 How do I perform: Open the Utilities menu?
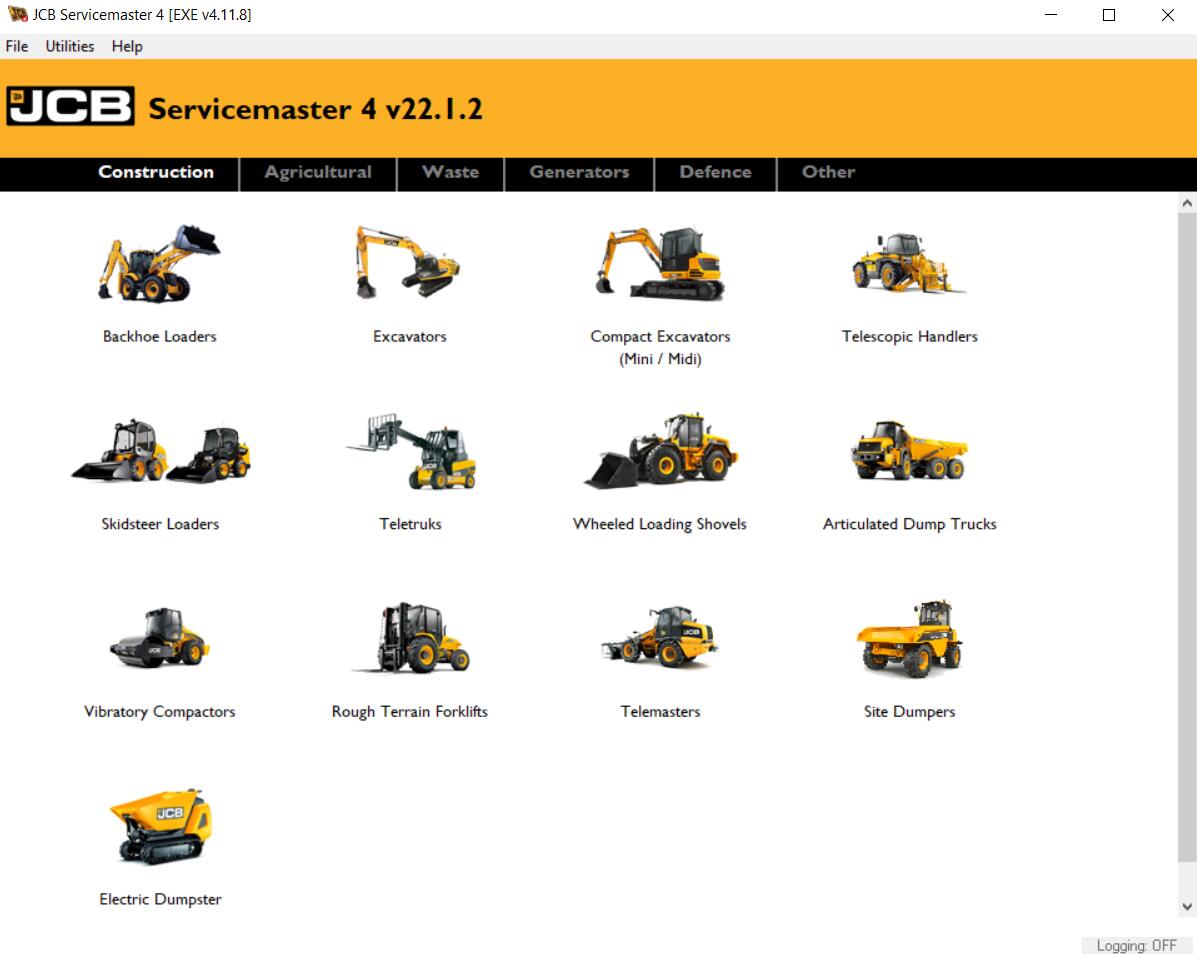coord(69,46)
